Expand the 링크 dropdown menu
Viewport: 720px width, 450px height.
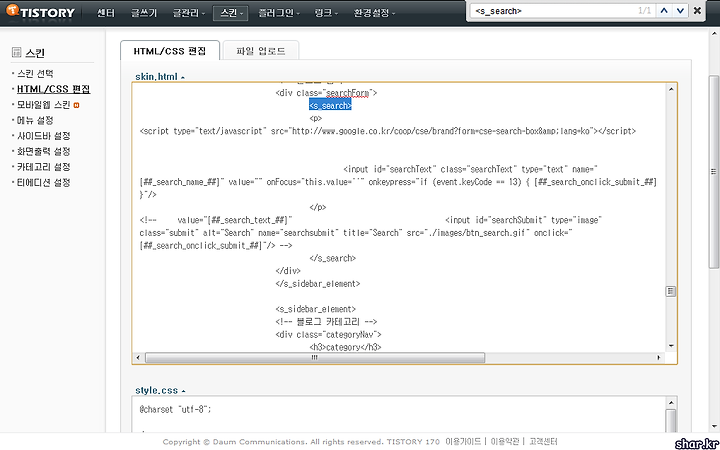pos(326,13)
